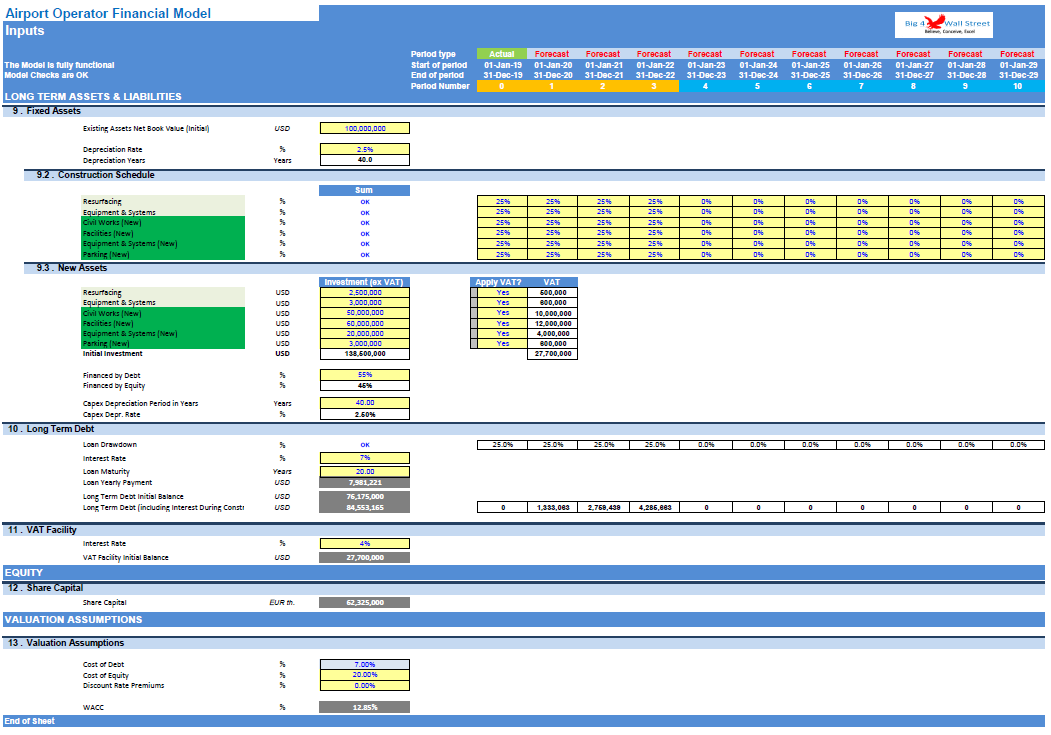Click the '9.2 . Construction Schedule' section header
The height and width of the screenshot is (735, 1051).
pyautogui.click(x=96, y=175)
